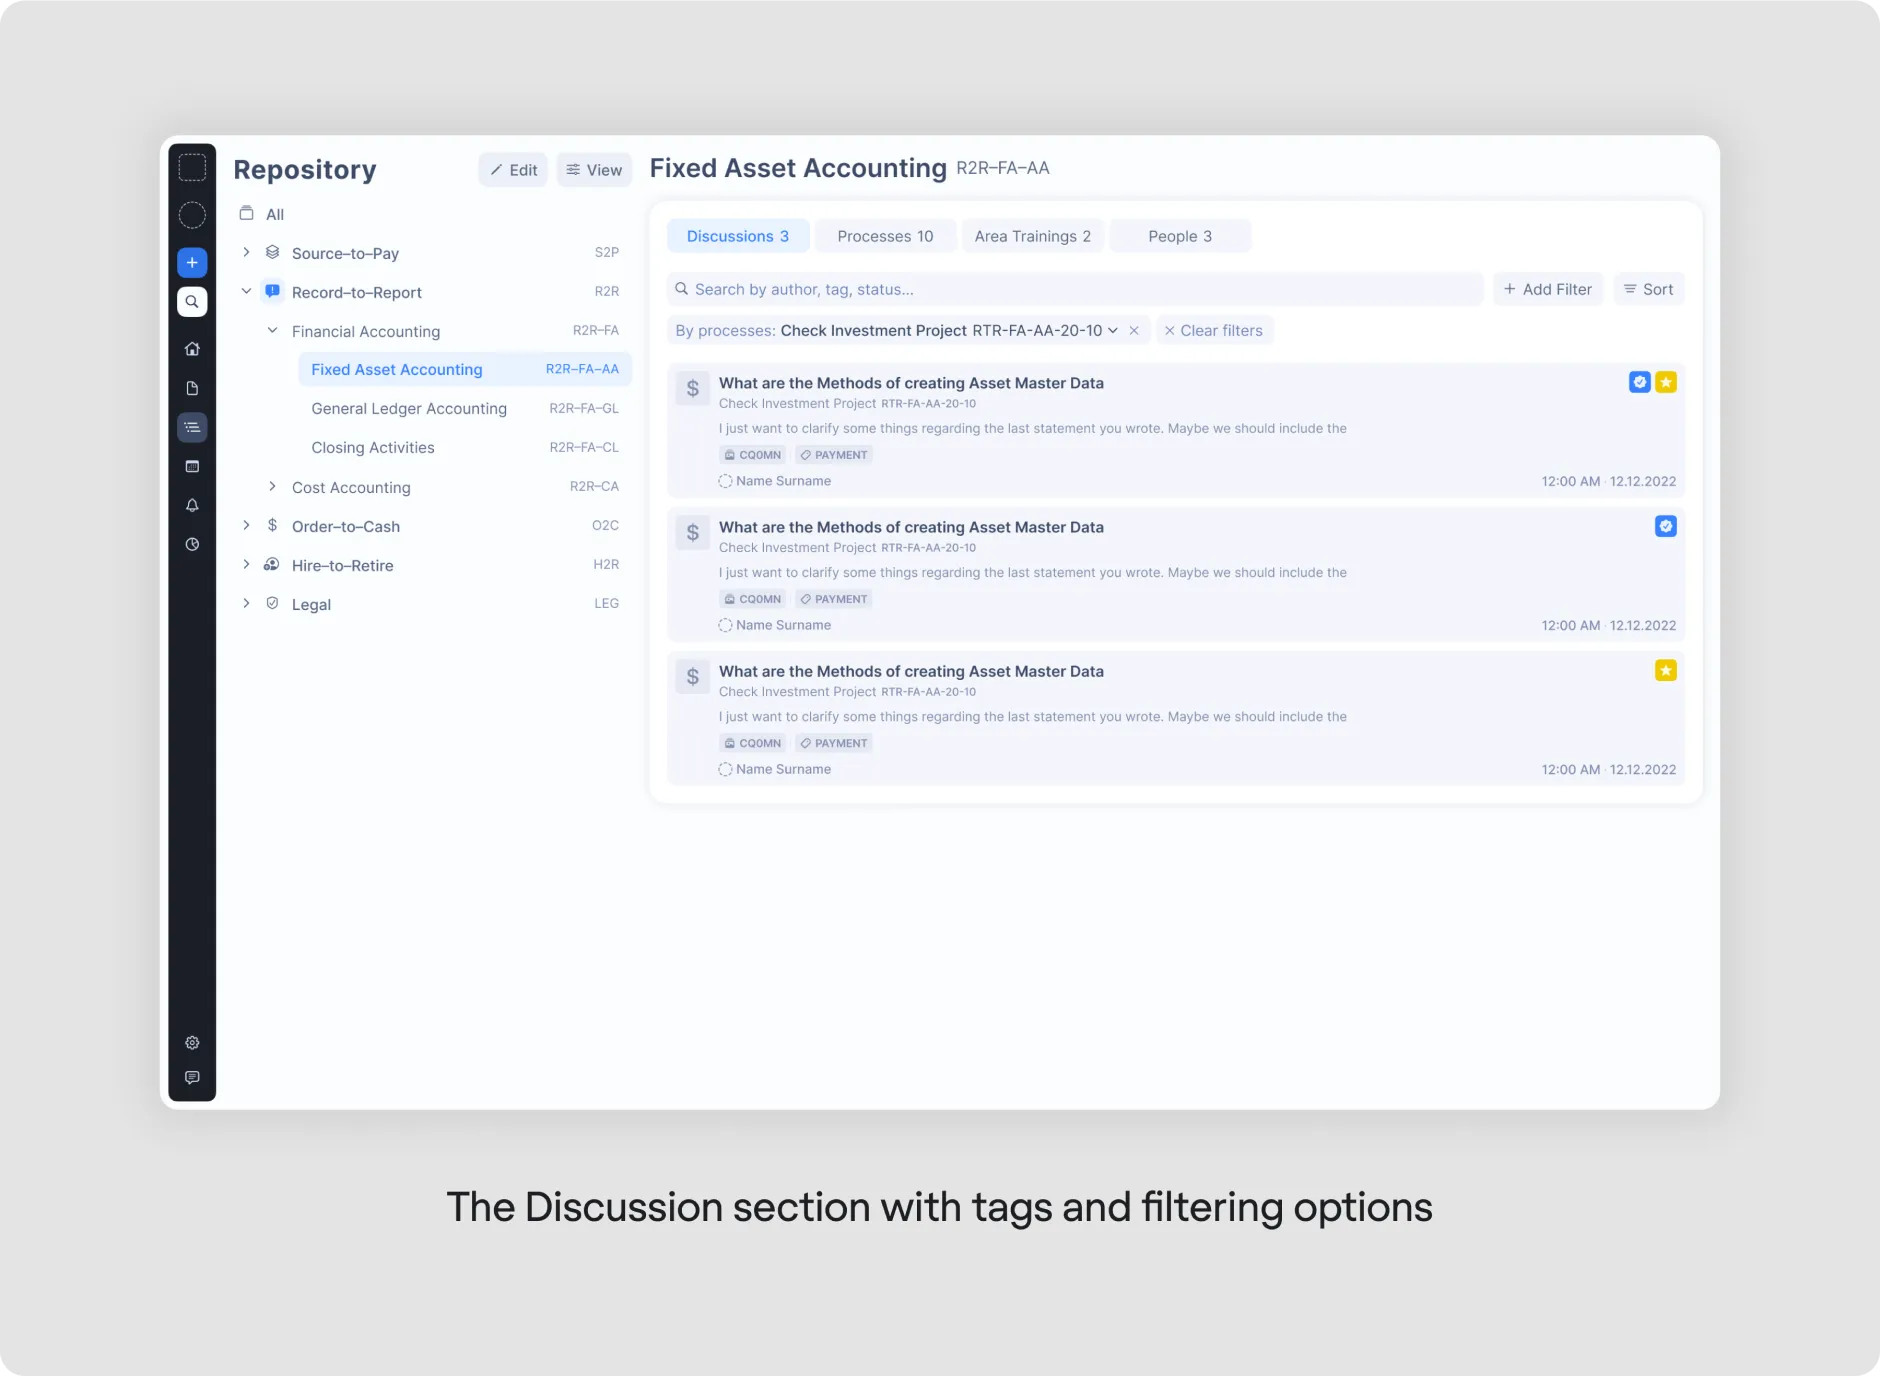1880x1376 pixels.
Task: Select the highlighted list icon in the sidebar
Action: coord(192,427)
